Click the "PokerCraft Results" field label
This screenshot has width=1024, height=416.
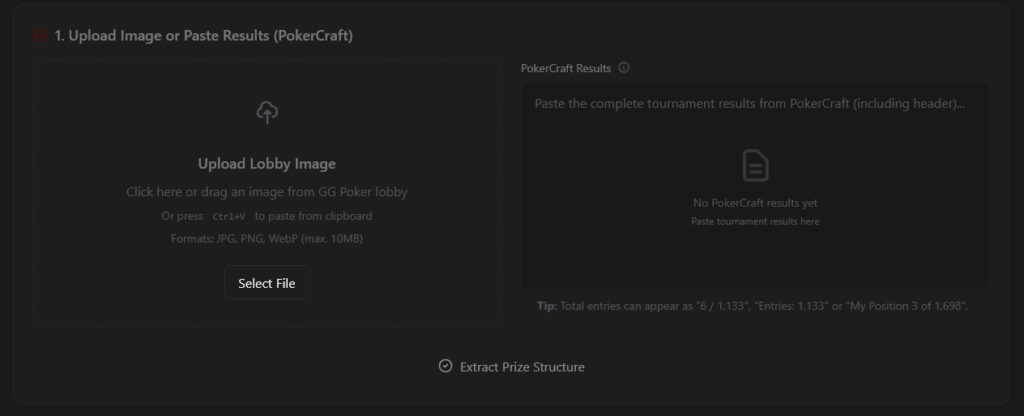[566, 68]
